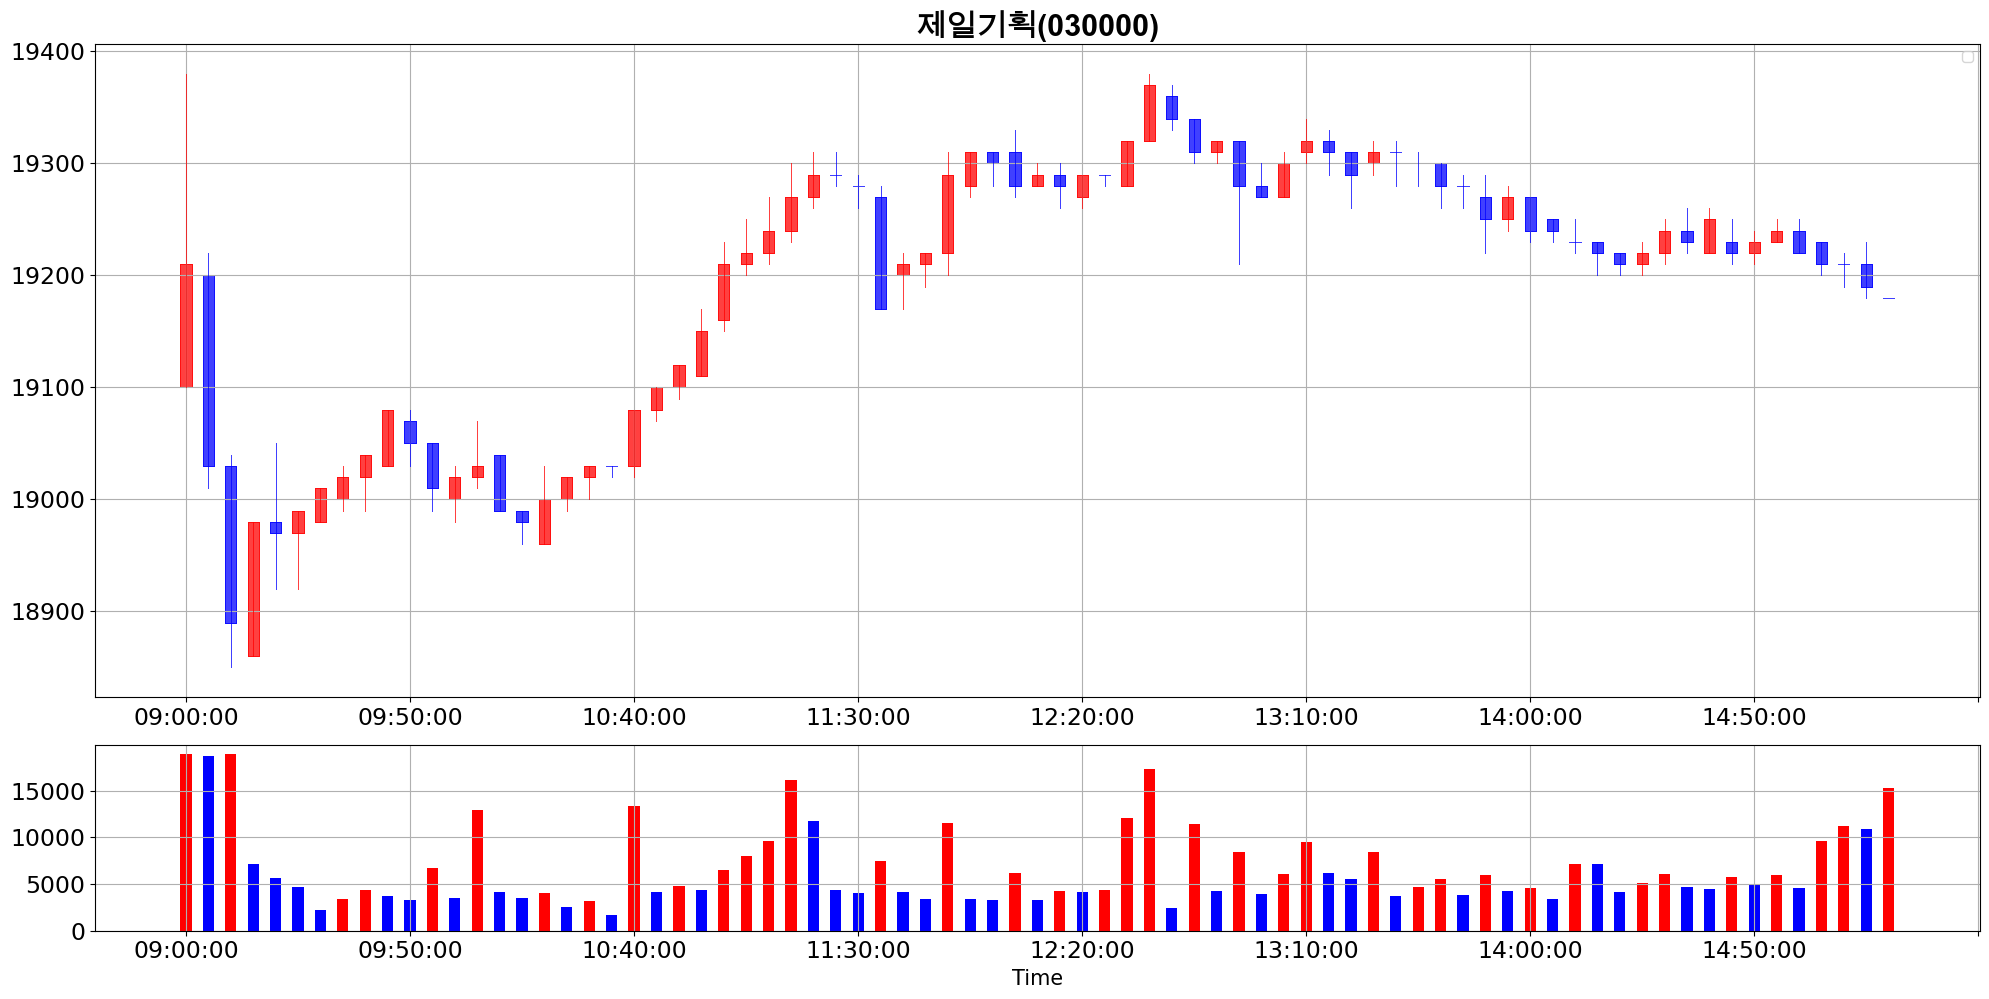Click the 19300 price axis label
Viewport: 1989px width, 999px height.
(47, 164)
